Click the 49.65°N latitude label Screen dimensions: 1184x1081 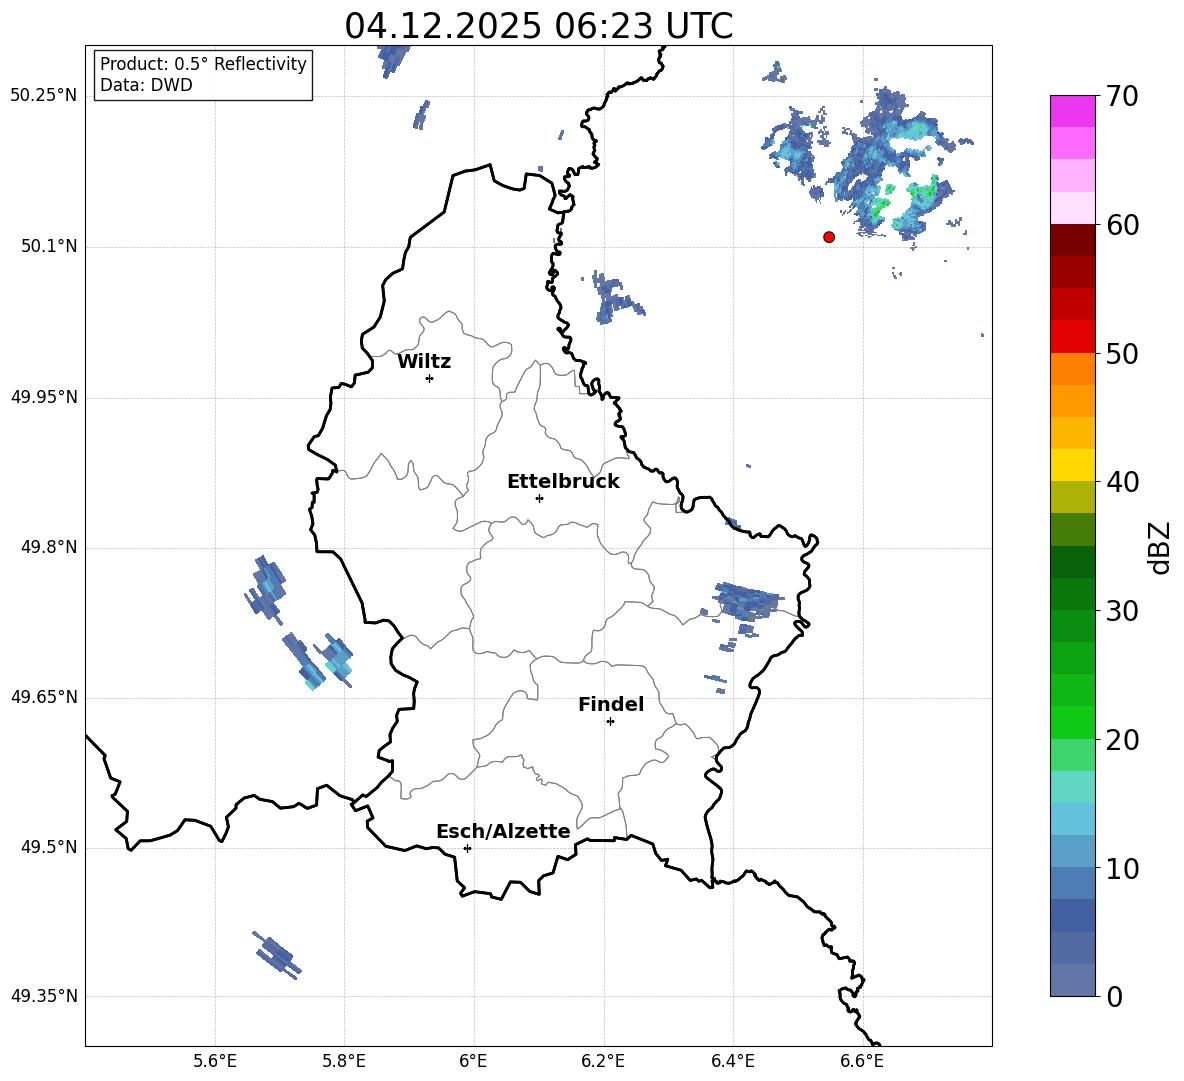tap(44, 697)
